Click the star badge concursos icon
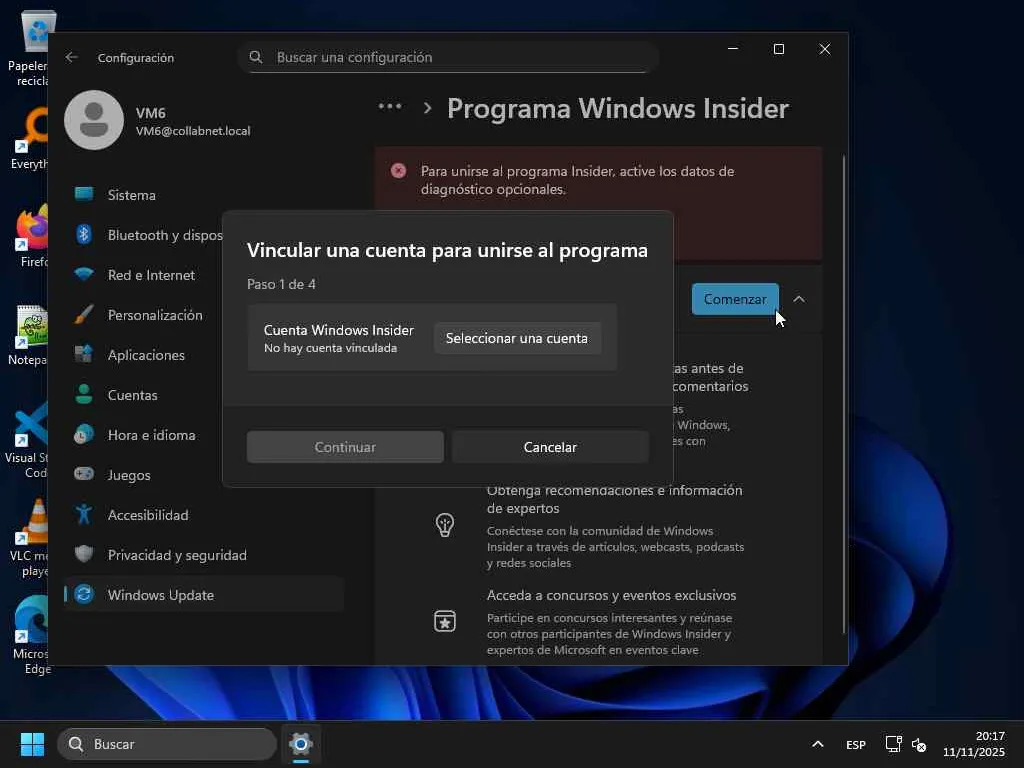The image size is (1024, 768). (x=445, y=621)
